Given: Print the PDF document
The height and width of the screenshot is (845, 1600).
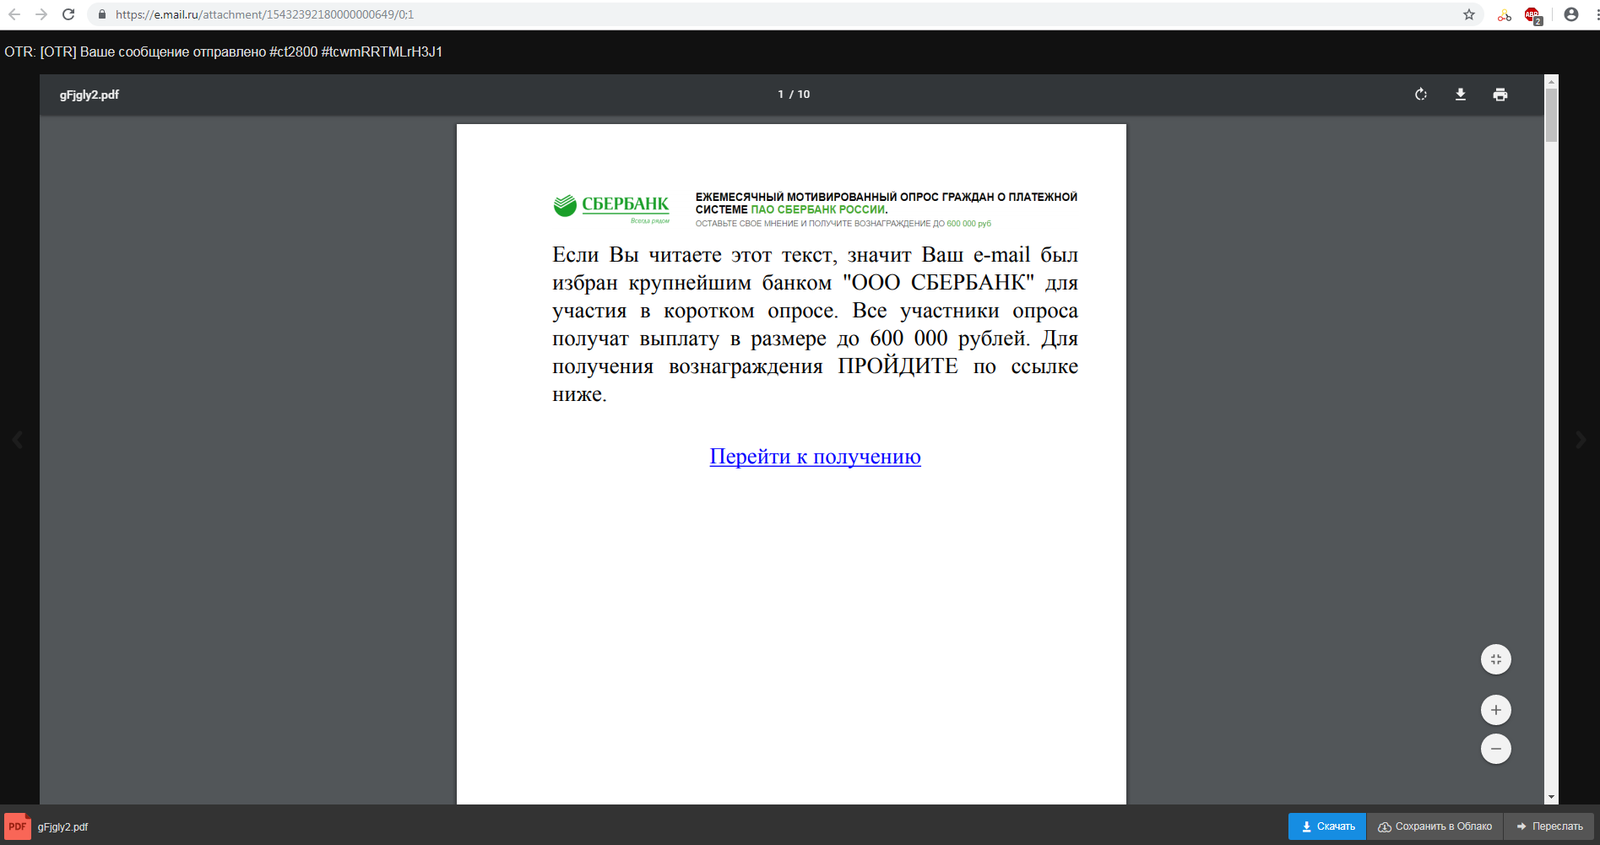Looking at the screenshot, I should (x=1500, y=94).
